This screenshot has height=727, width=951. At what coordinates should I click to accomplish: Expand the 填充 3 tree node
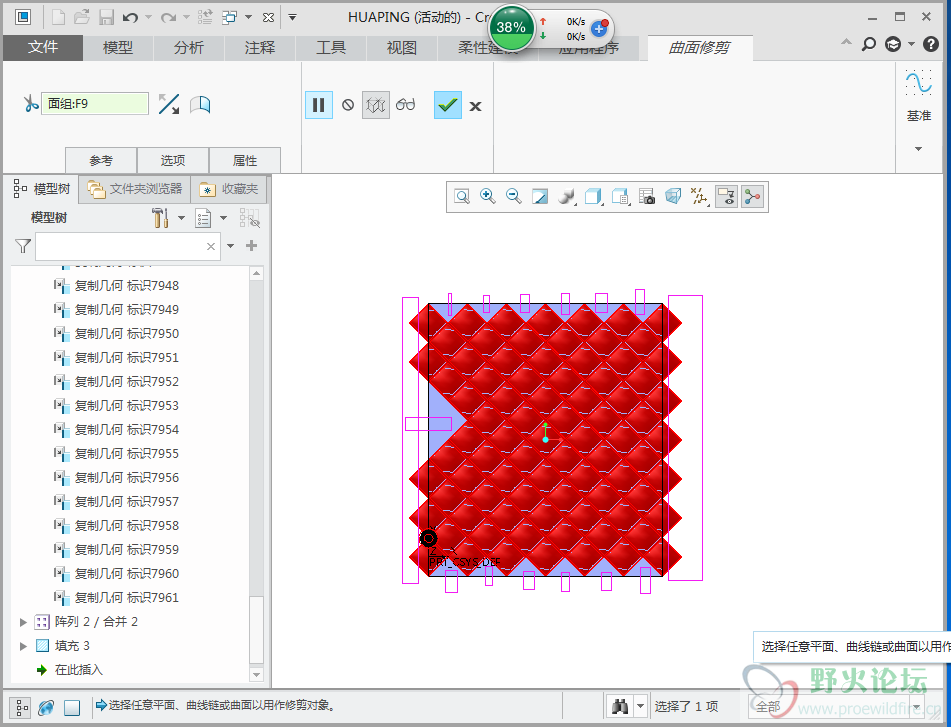23,646
